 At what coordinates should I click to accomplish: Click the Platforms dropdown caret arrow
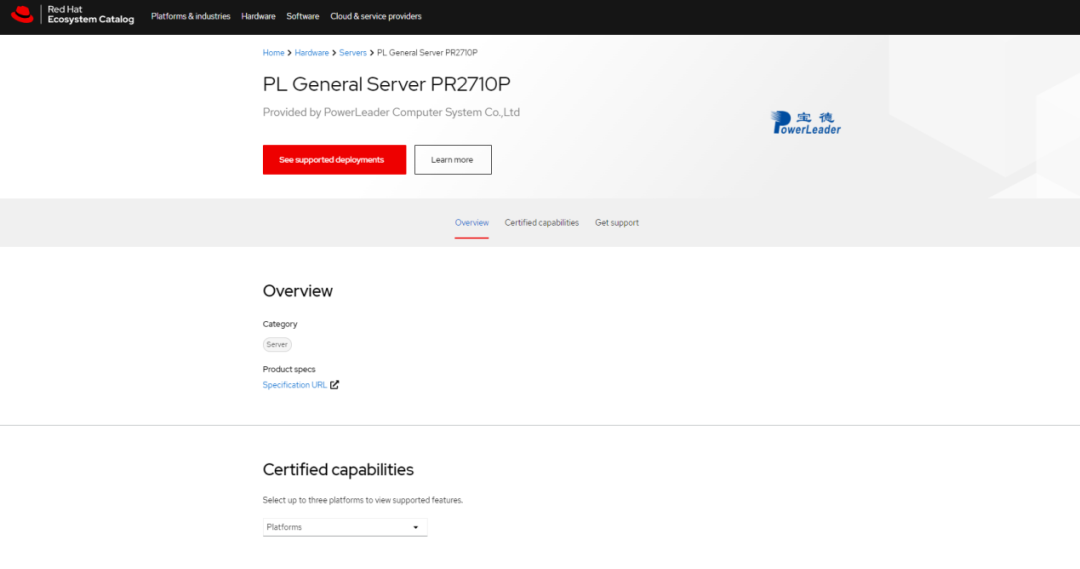click(x=415, y=528)
